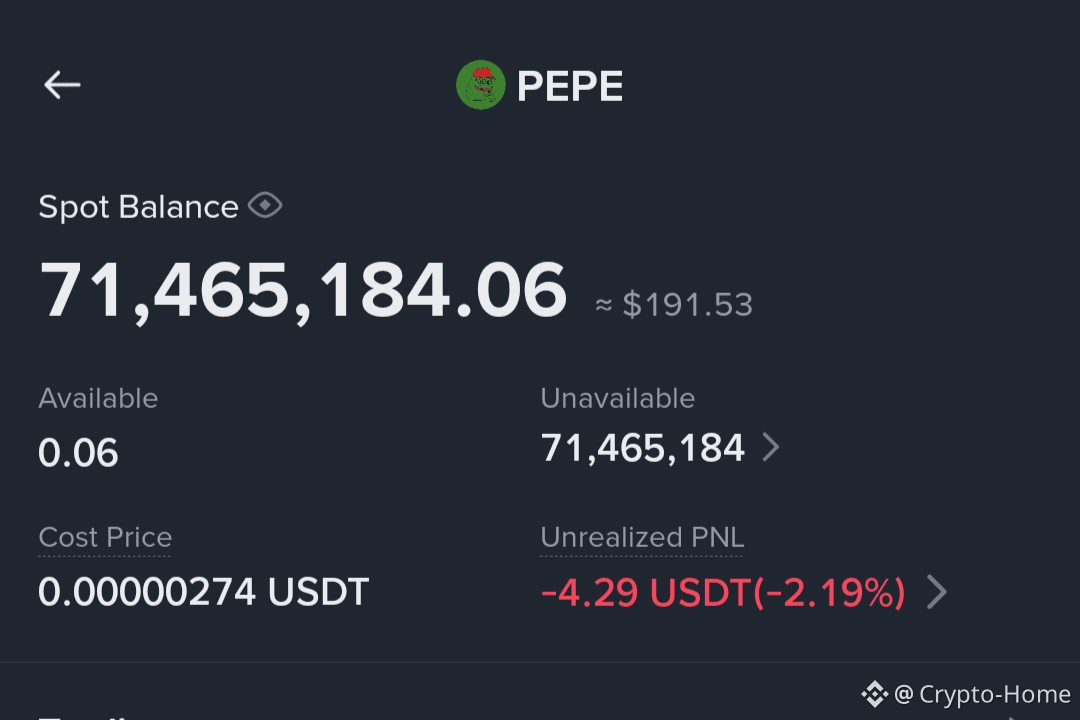Open Unrealized PNL details chevron
The height and width of the screenshot is (720, 1080).
pos(937,592)
